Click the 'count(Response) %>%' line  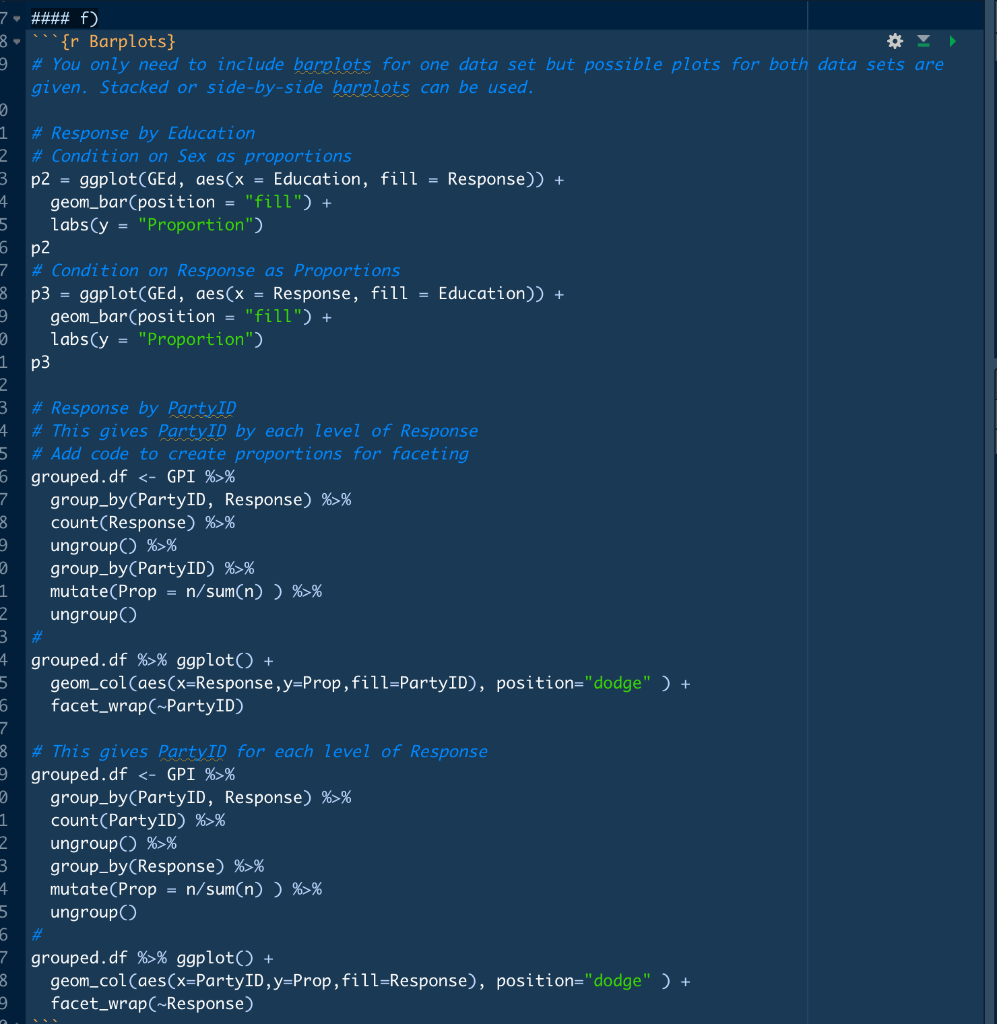[x=142, y=523]
